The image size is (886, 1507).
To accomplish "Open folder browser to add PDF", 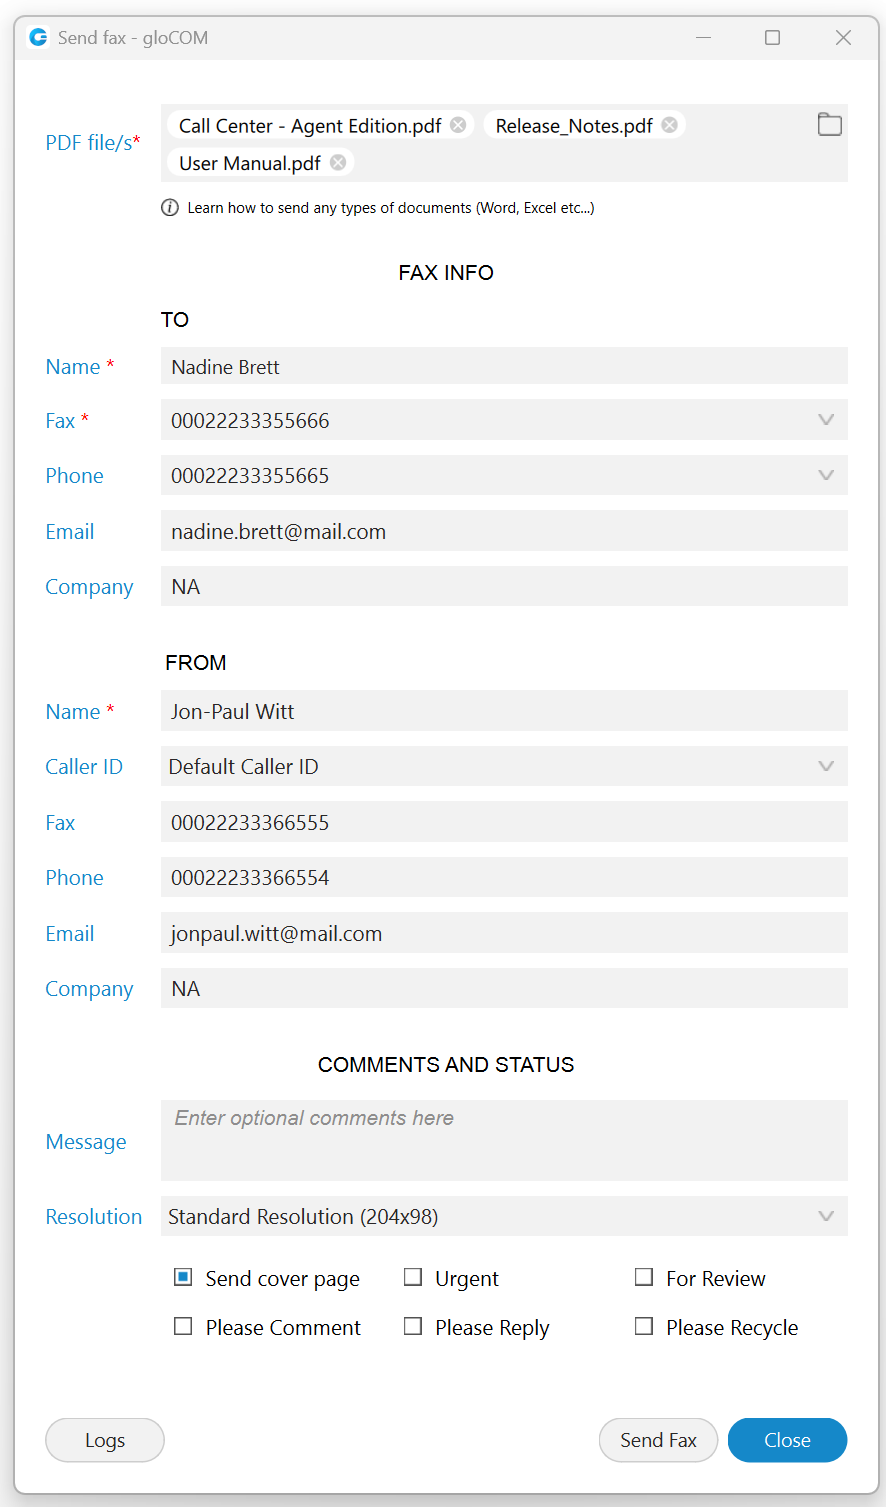I will tap(829, 125).
